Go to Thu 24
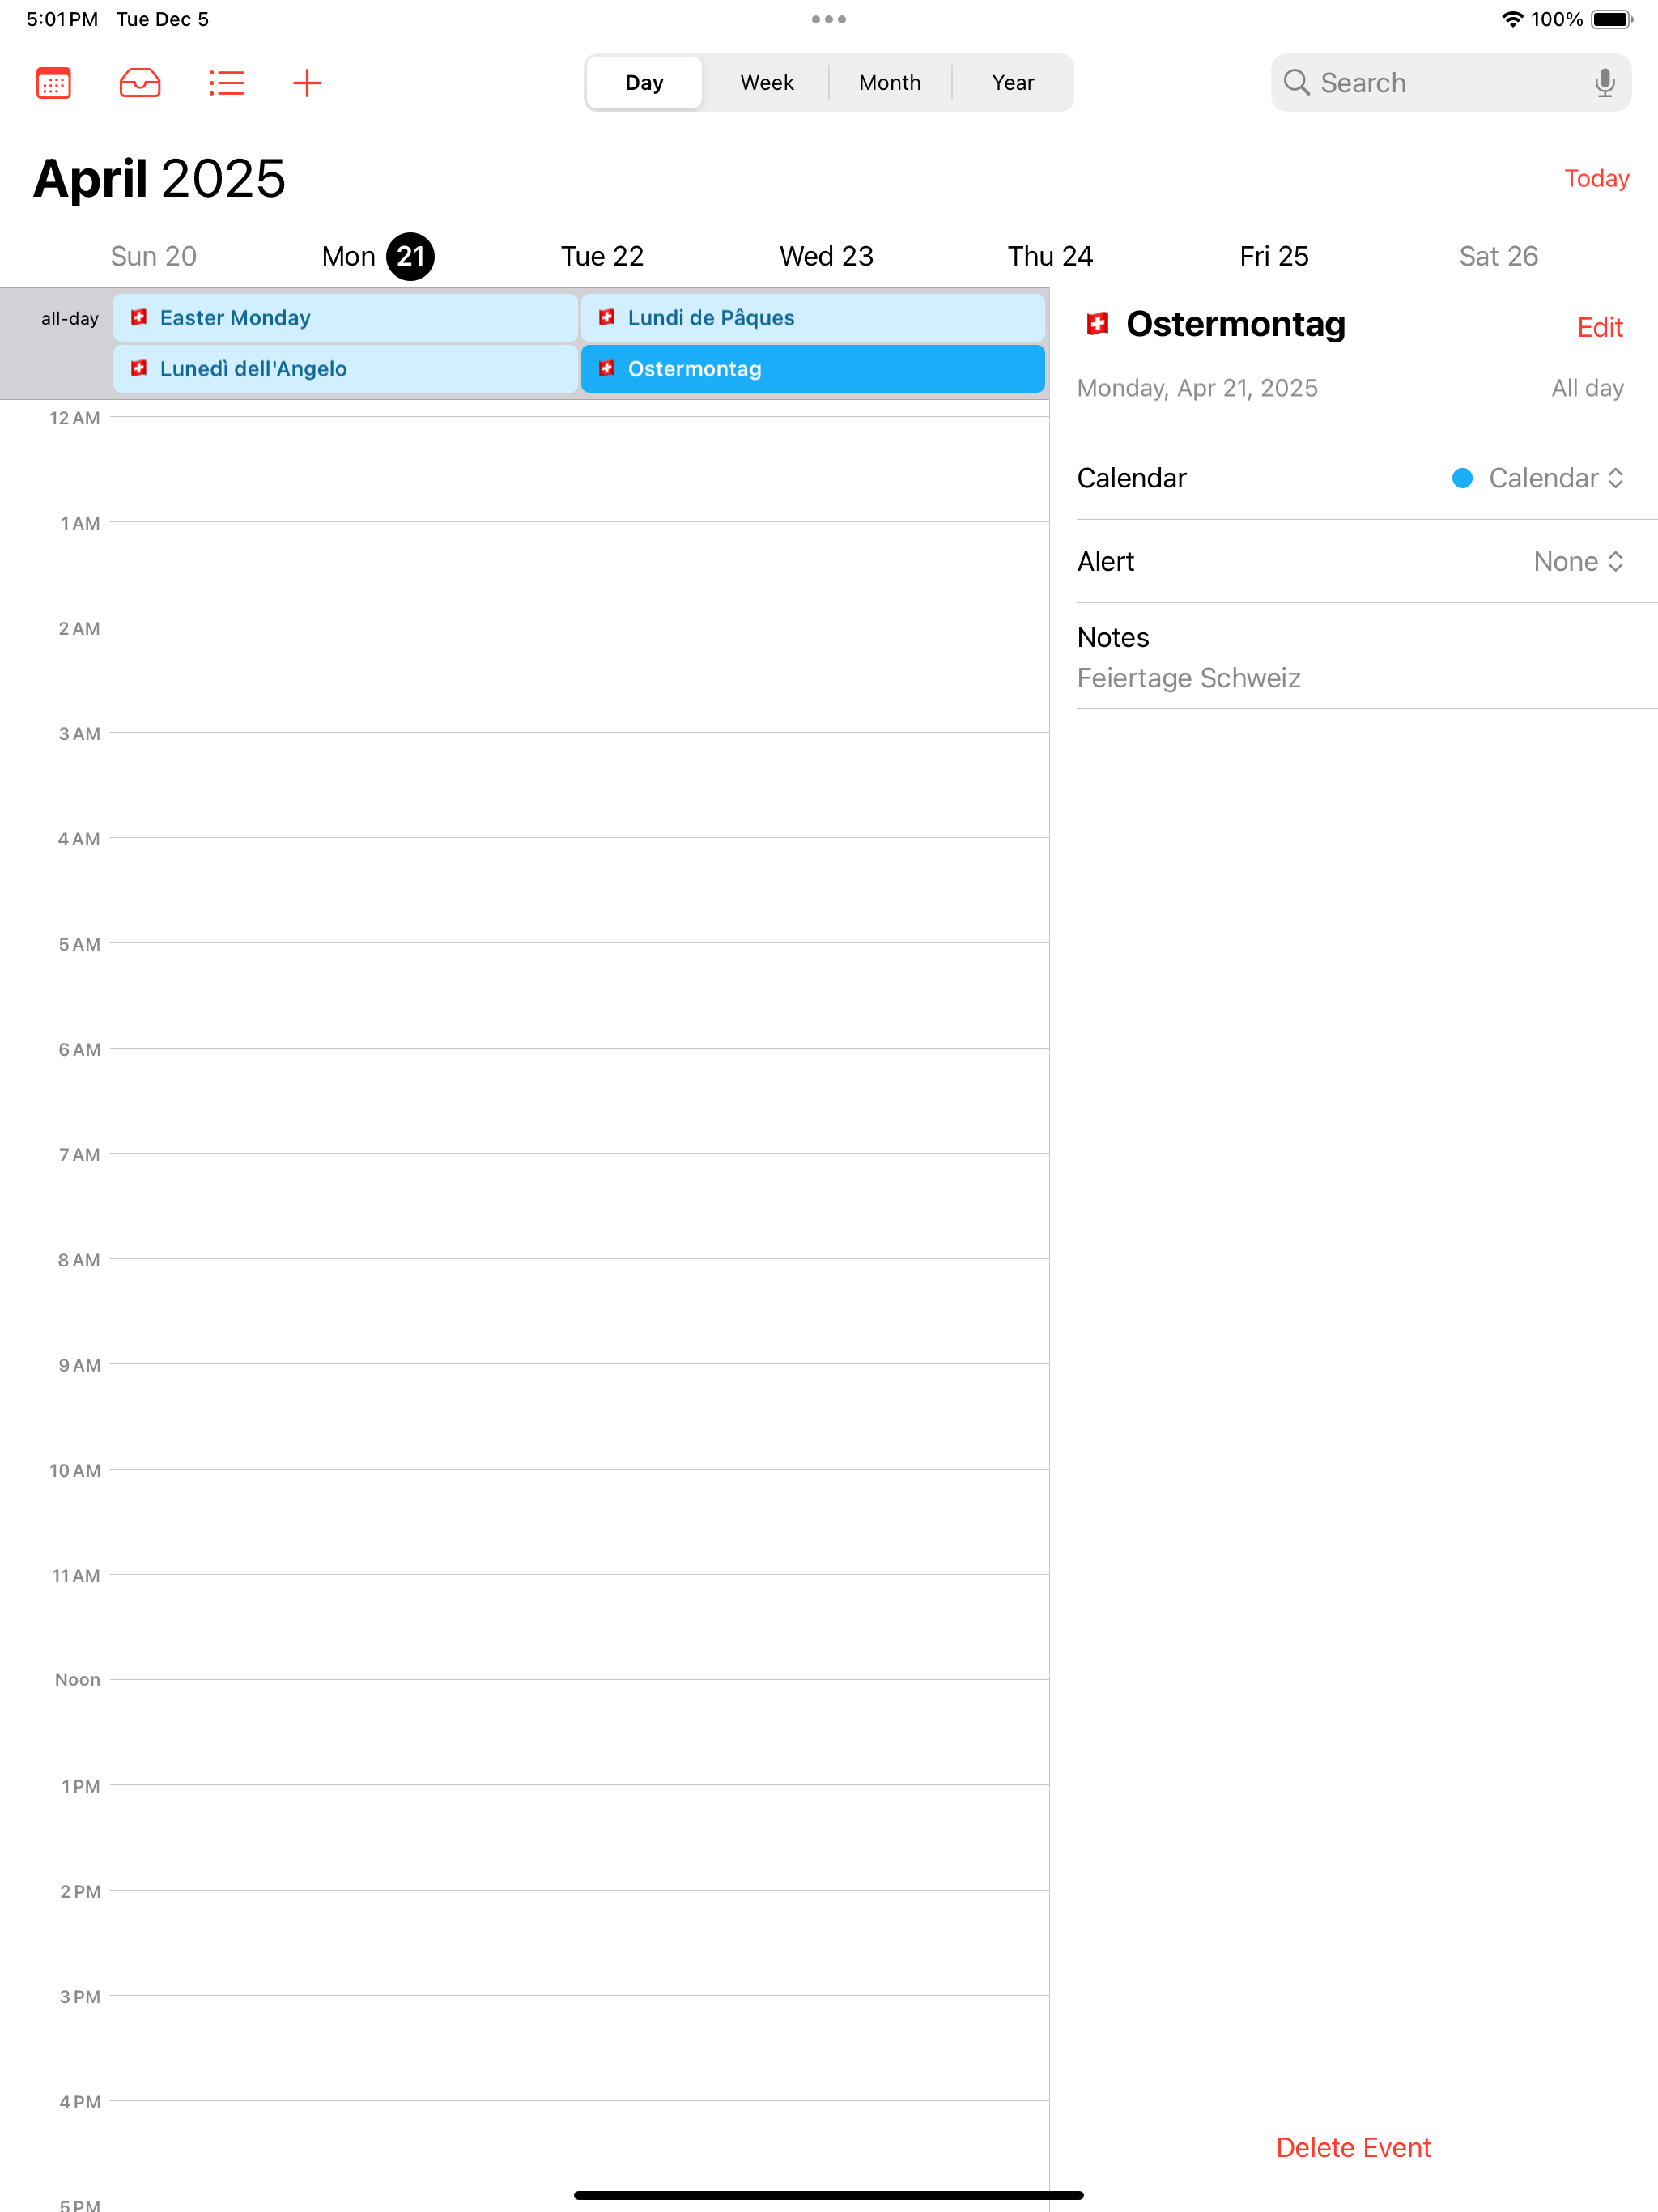 [1050, 256]
